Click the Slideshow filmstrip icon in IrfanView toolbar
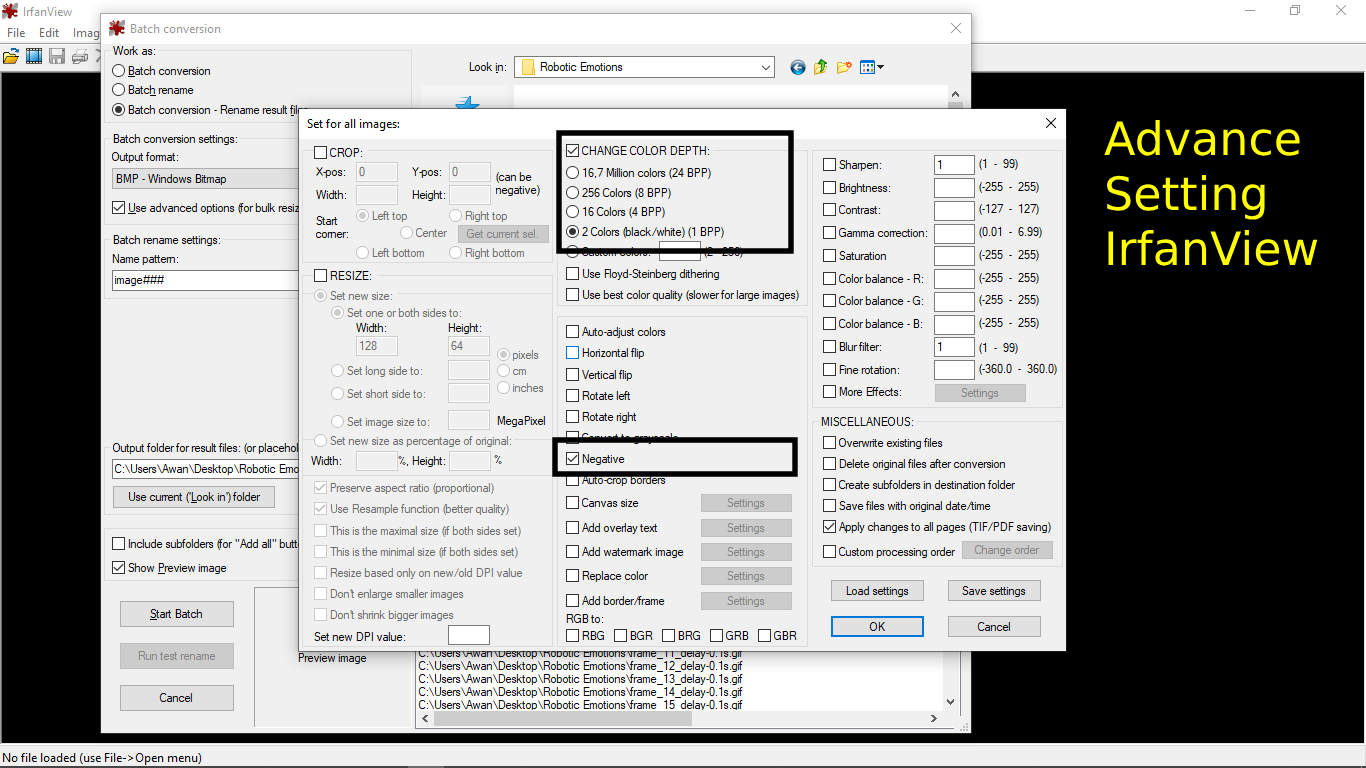The height and width of the screenshot is (768, 1366). pyautogui.click(x=34, y=56)
